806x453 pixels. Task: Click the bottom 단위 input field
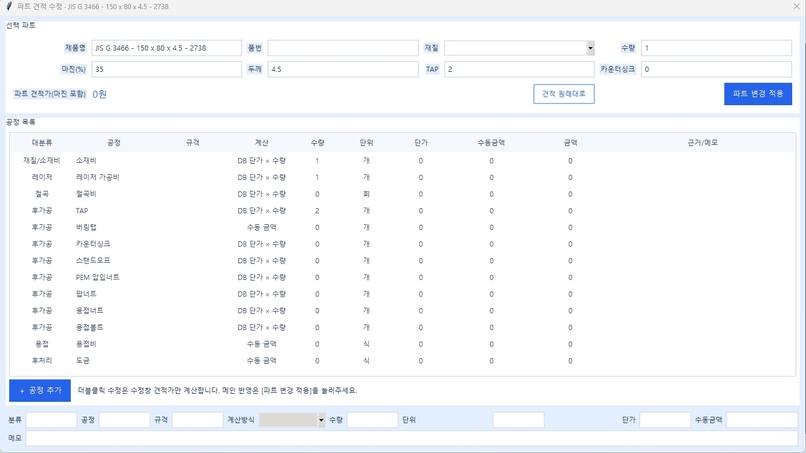519,420
